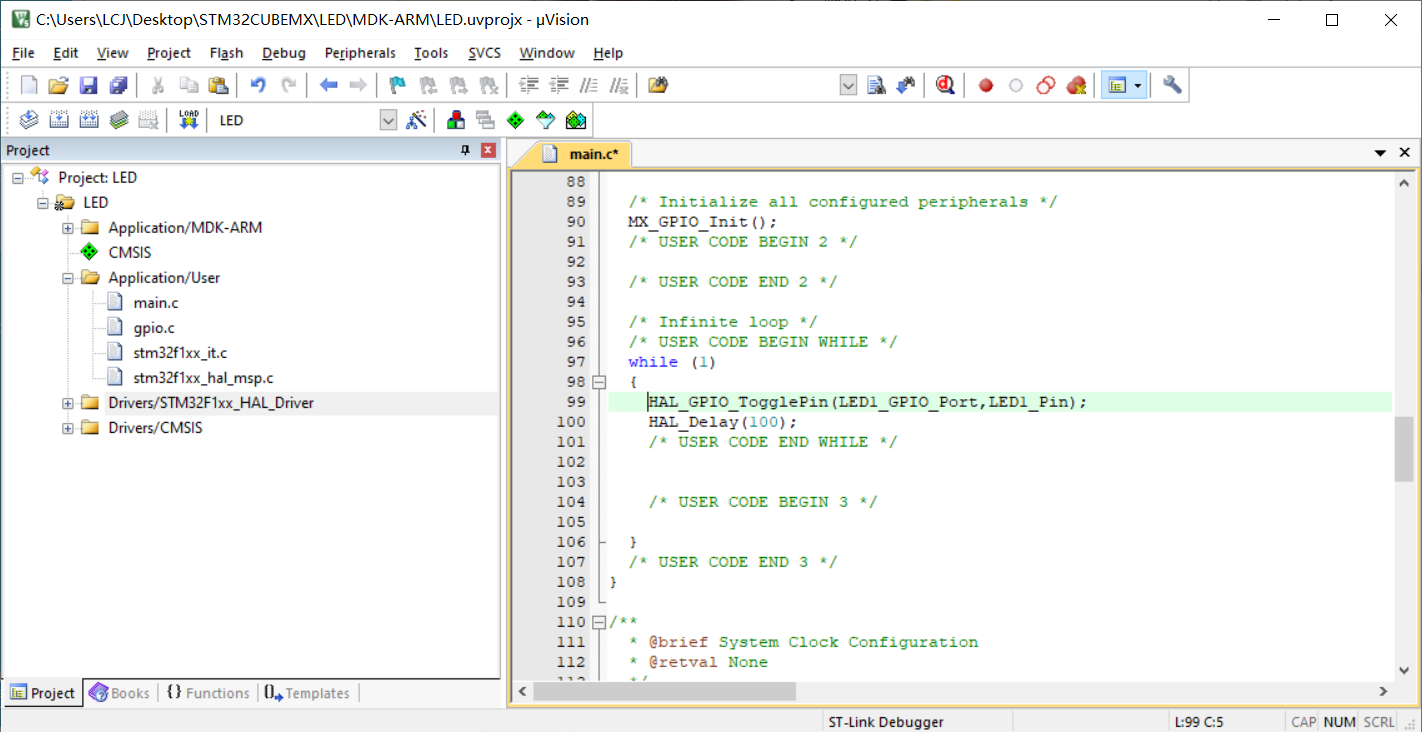Open the window layout dropdown arrow
Screen dimensions: 1422x732
[x=1138, y=86]
